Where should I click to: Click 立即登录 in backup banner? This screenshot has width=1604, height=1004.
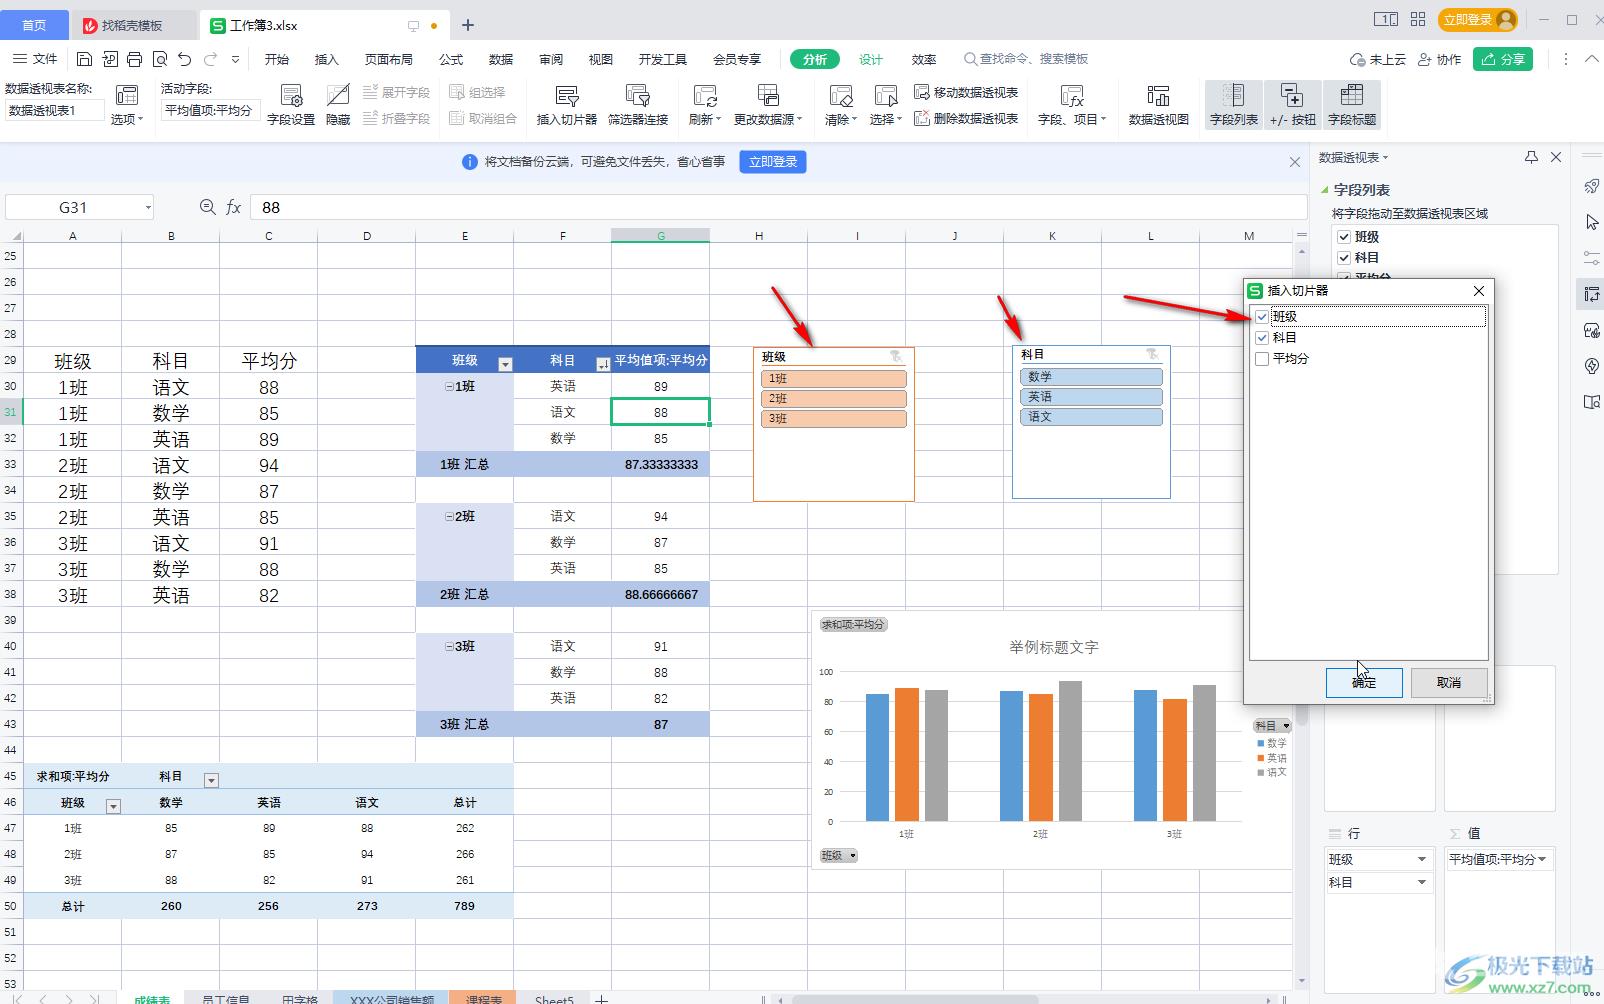click(x=773, y=162)
